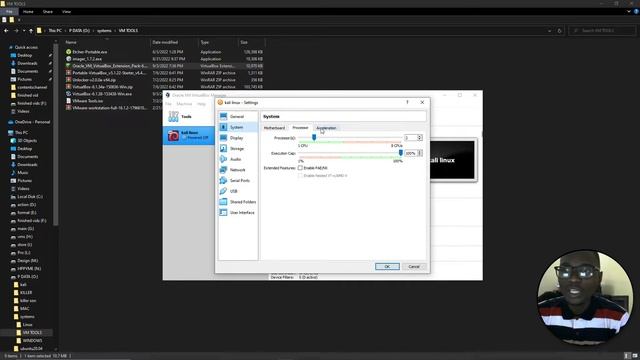Switch to the Motherboard tab
The height and width of the screenshot is (360, 640).
[274, 128]
